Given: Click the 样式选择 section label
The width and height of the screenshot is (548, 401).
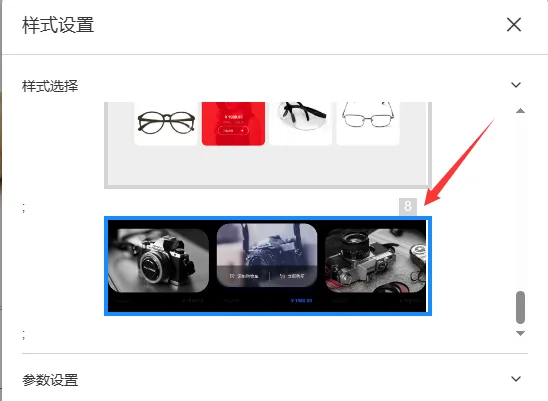Looking at the screenshot, I should click(50, 86).
